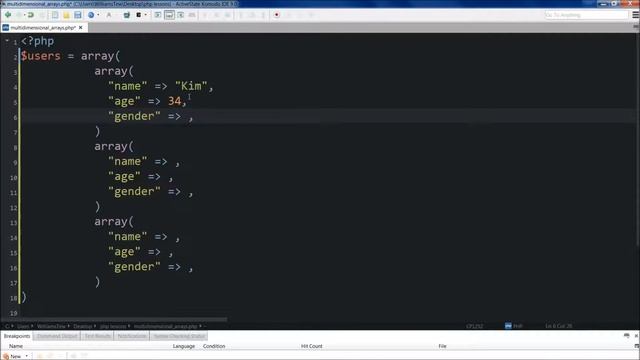Viewport: 640px width, 360px height.
Task: Click the editor vertical scrollbar
Action: [637, 139]
